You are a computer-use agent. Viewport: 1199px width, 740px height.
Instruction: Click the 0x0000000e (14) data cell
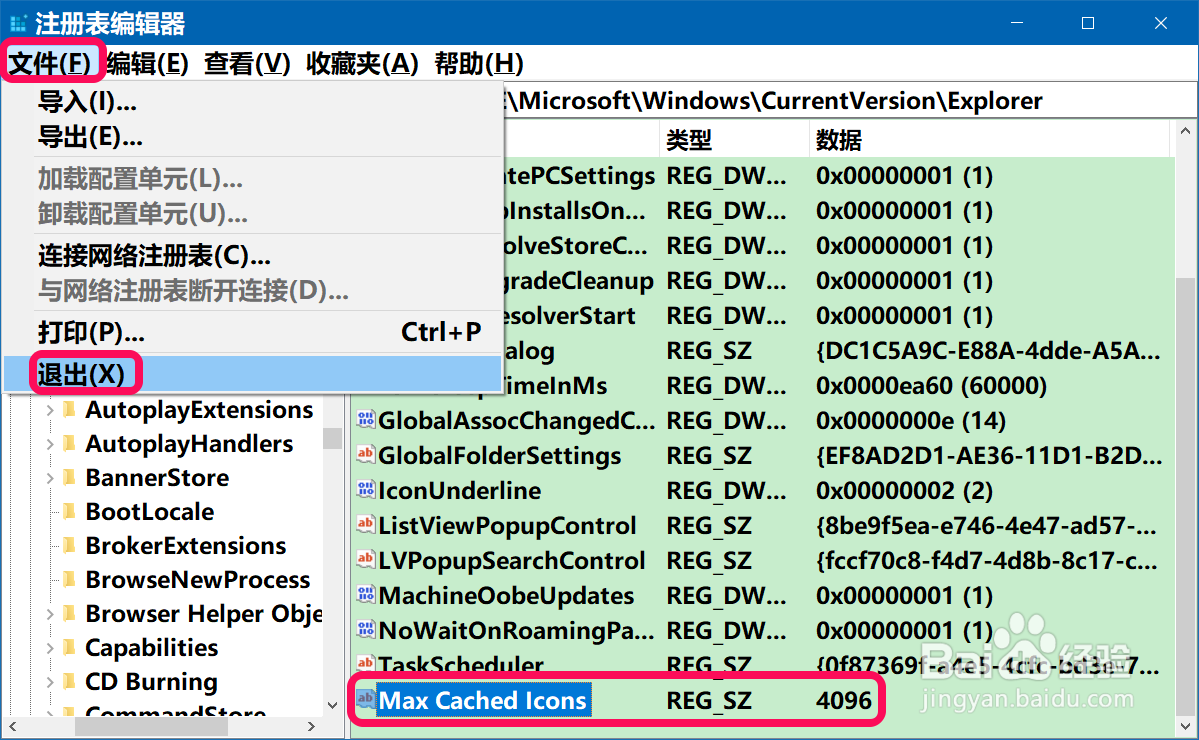point(911,420)
